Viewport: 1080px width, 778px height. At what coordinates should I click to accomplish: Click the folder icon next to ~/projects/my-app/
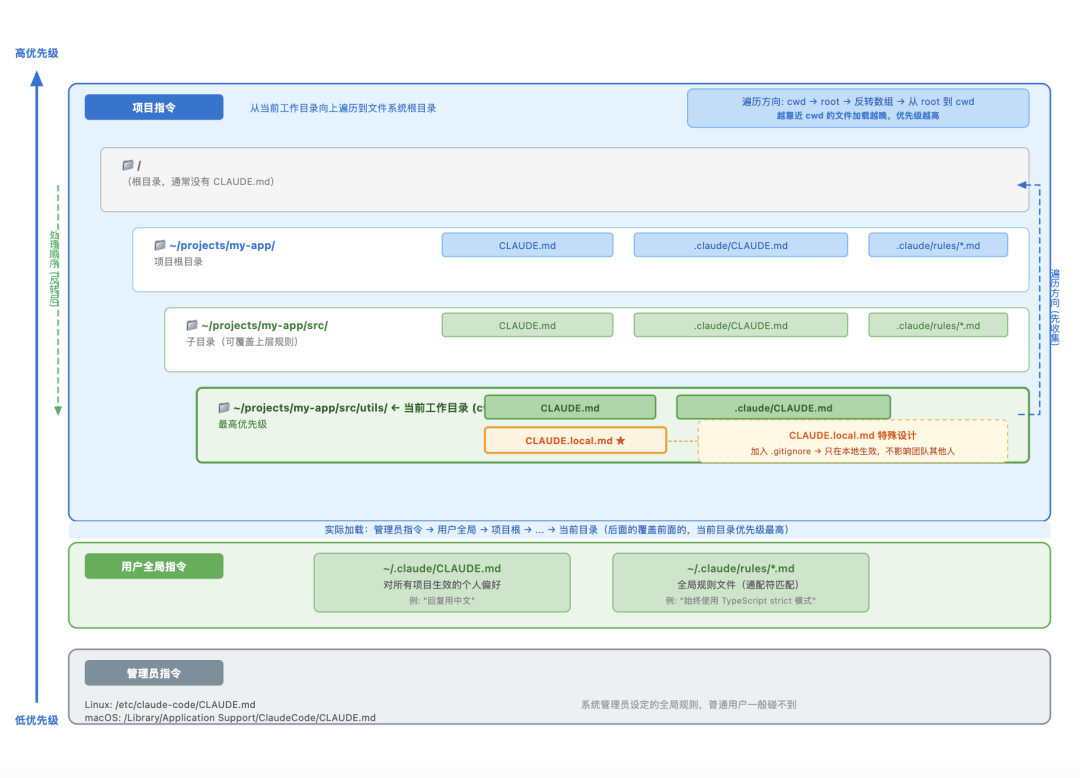coord(159,245)
